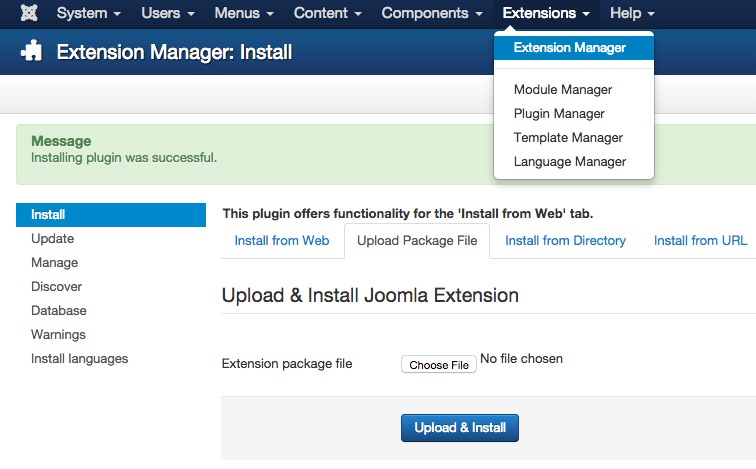Select Extension Manager from the dropdown
This screenshot has height=469, width=756.
(569, 47)
